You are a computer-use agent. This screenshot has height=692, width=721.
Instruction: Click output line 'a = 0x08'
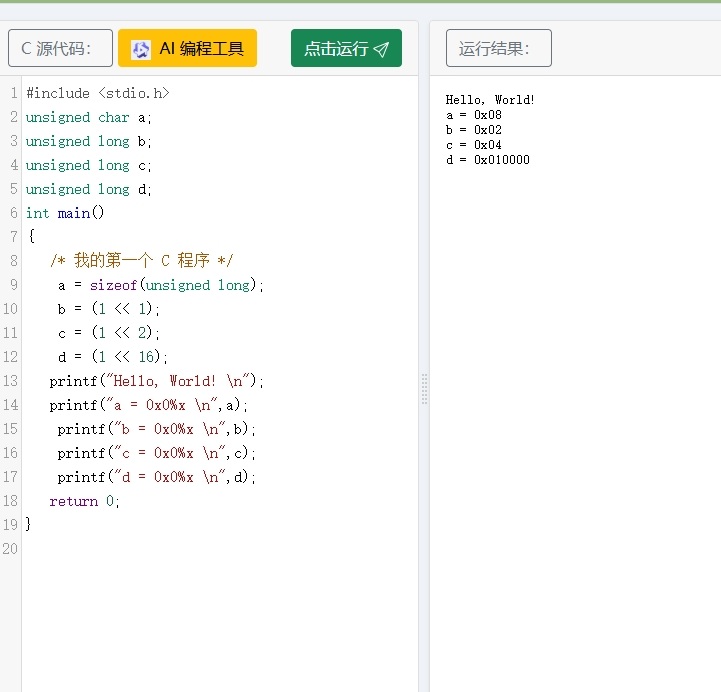click(x=474, y=115)
